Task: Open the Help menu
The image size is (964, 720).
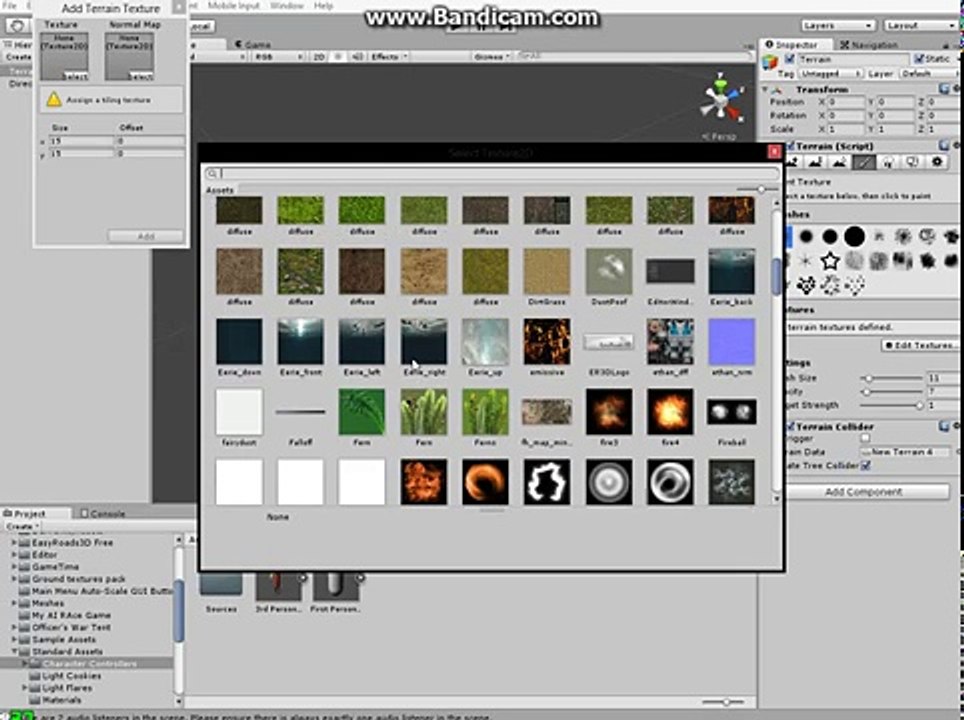Action: click(x=323, y=6)
